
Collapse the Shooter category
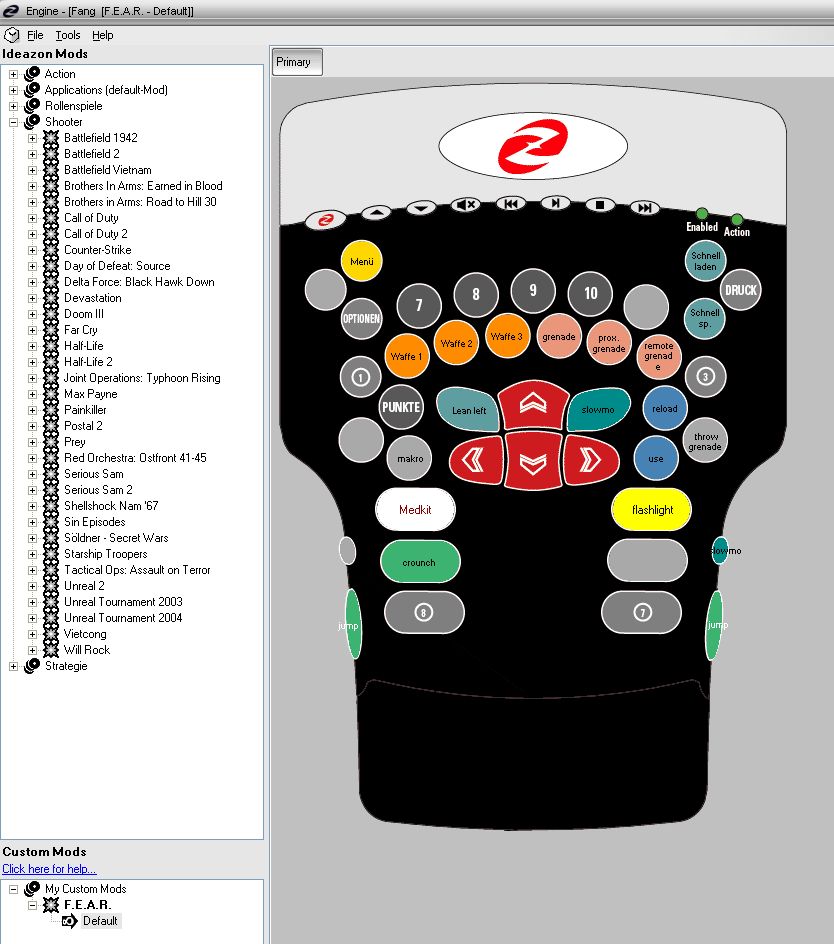[x=13, y=122]
